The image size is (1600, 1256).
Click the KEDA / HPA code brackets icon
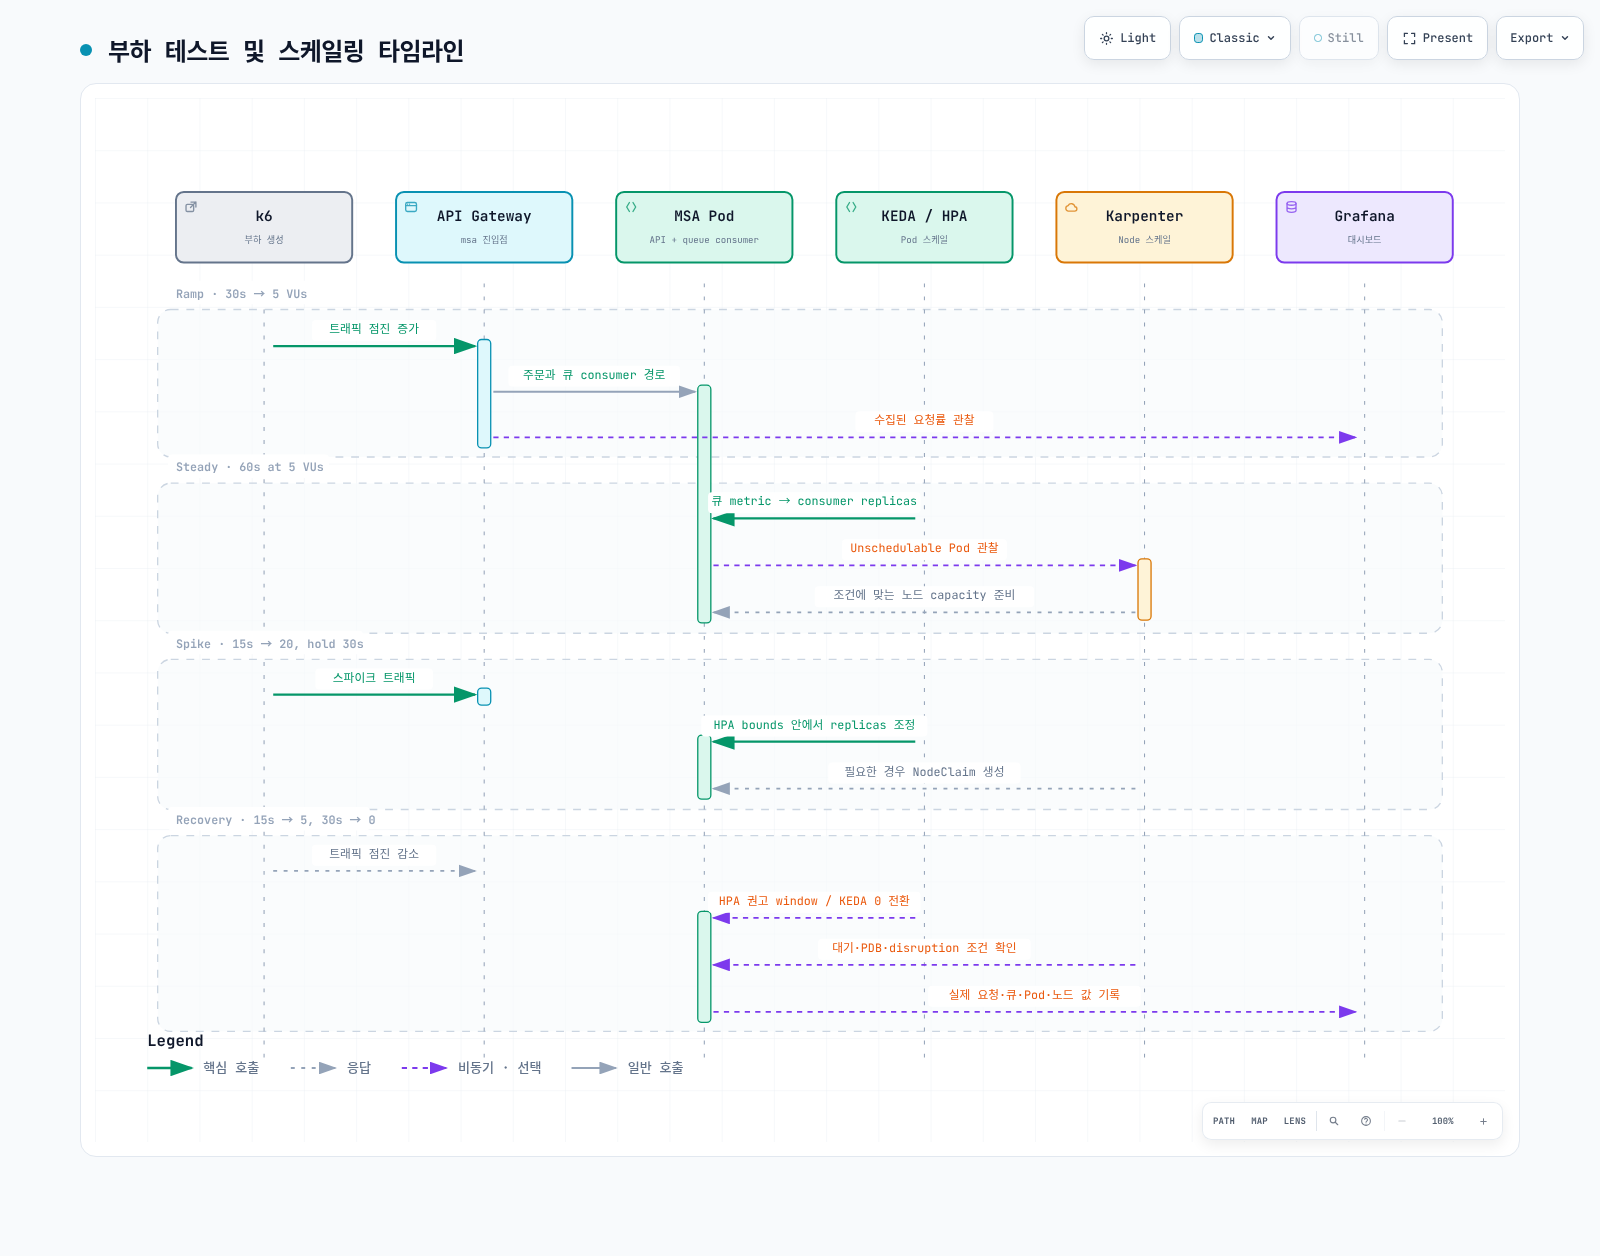point(851,207)
